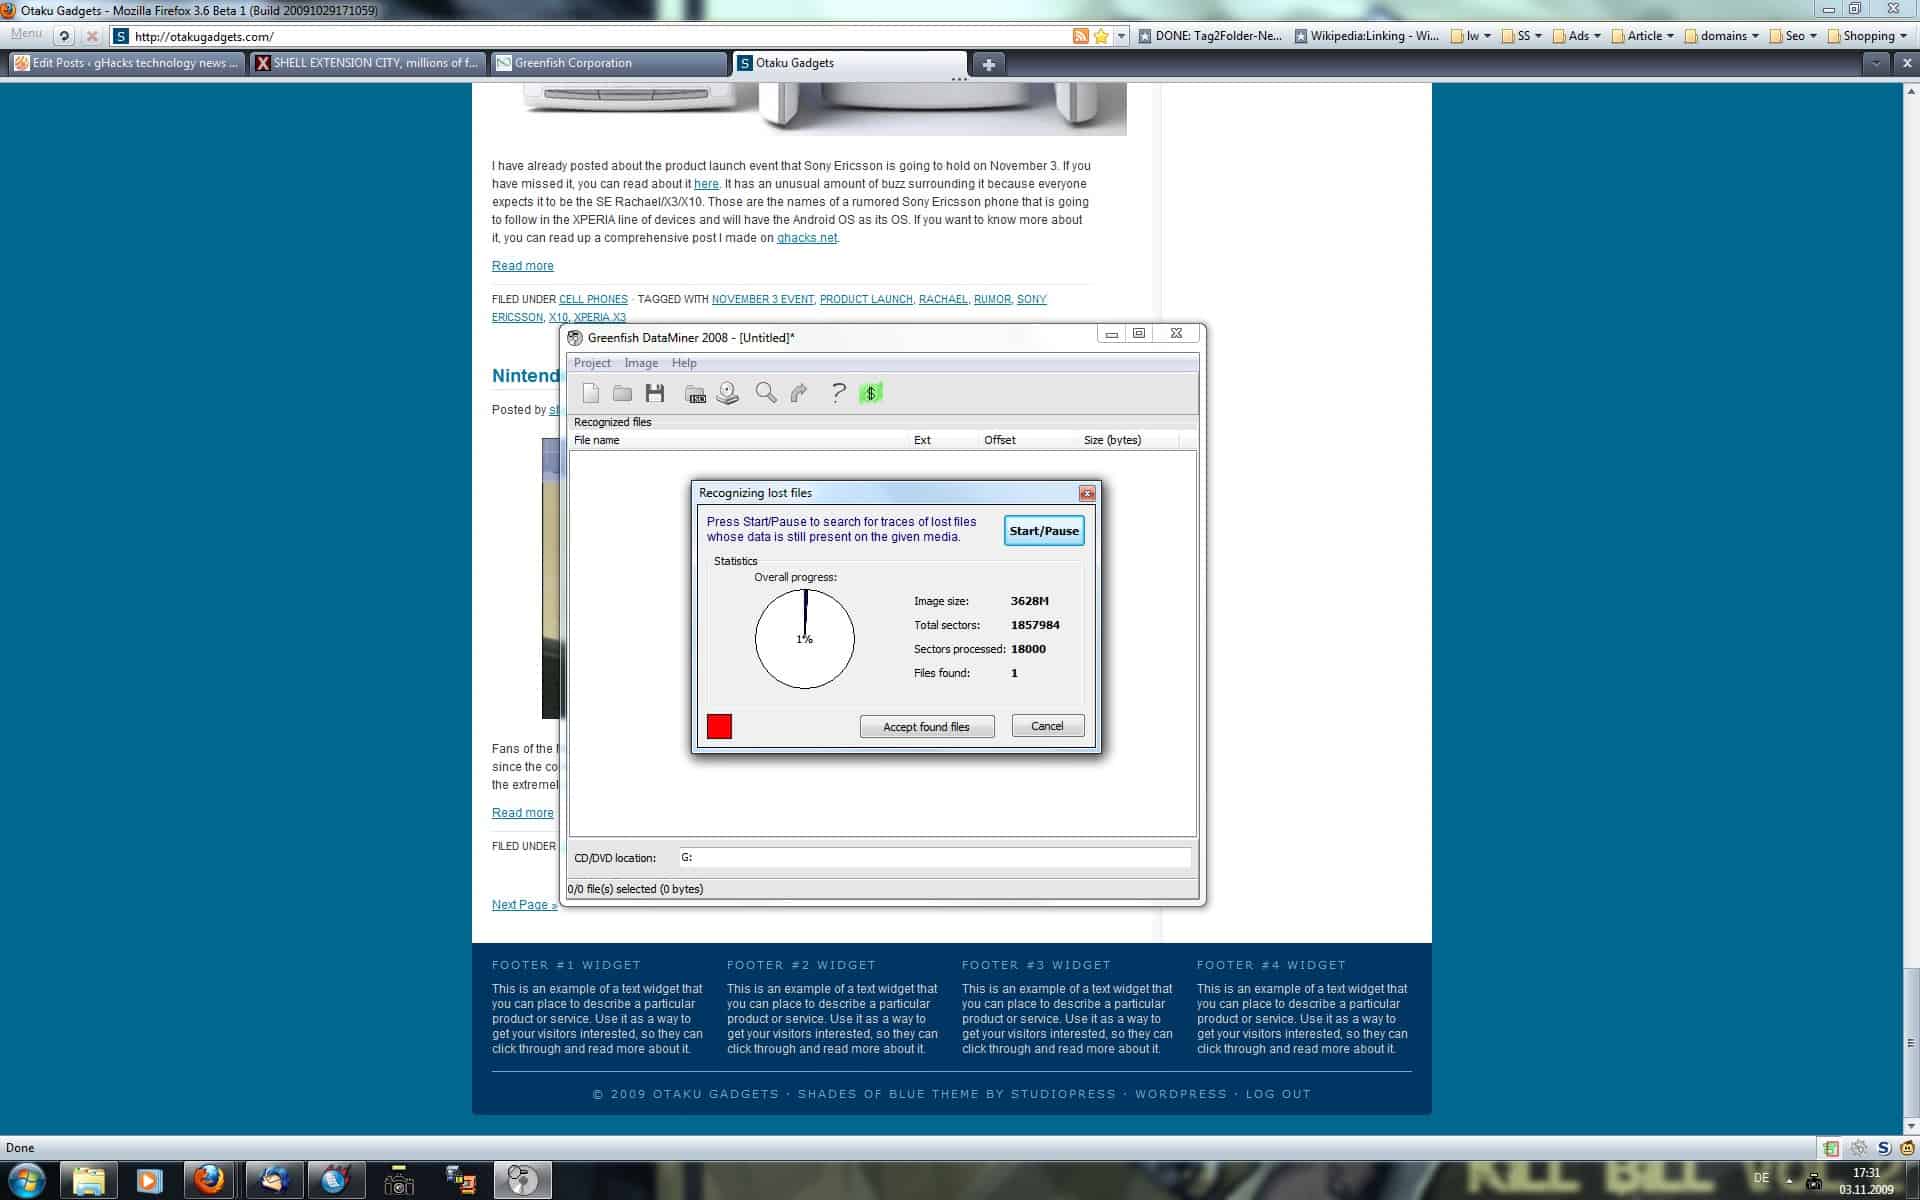Viewport: 1920px width, 1200px height.
Task: Switch to the SHELL EXTENSION CITY tab
Action: (x=368, y=63)
